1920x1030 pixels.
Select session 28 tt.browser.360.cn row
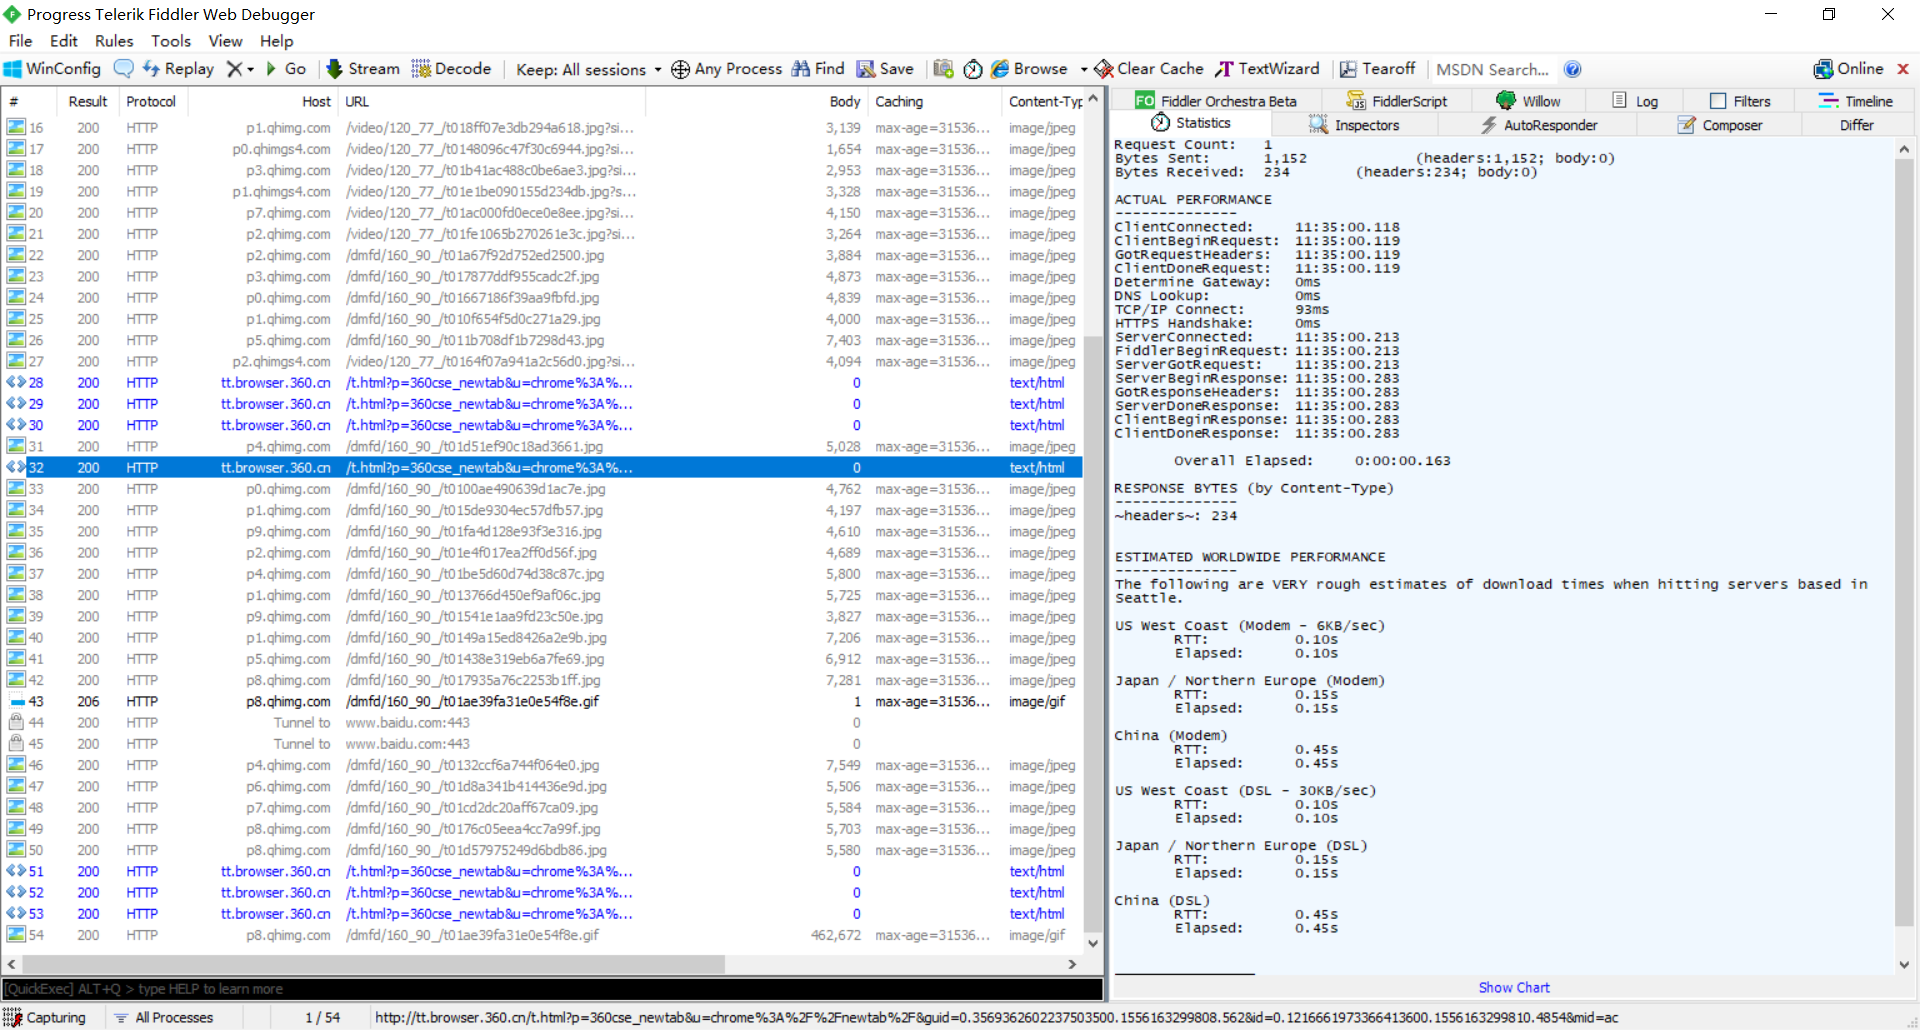[540, 383]
